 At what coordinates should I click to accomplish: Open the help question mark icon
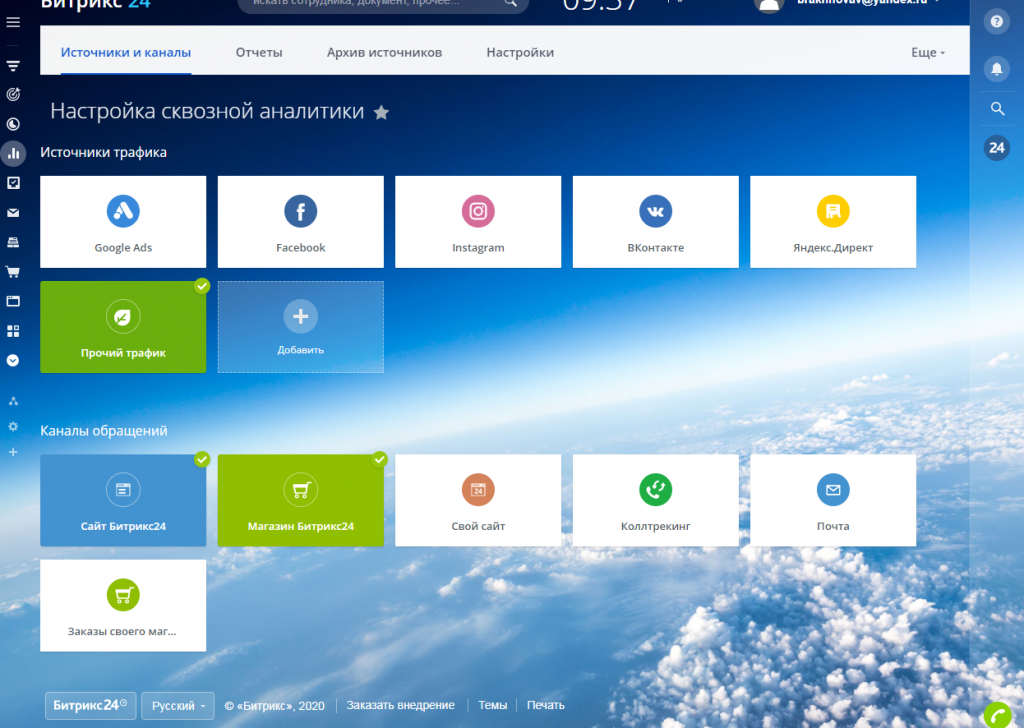(x=997, y=22)
